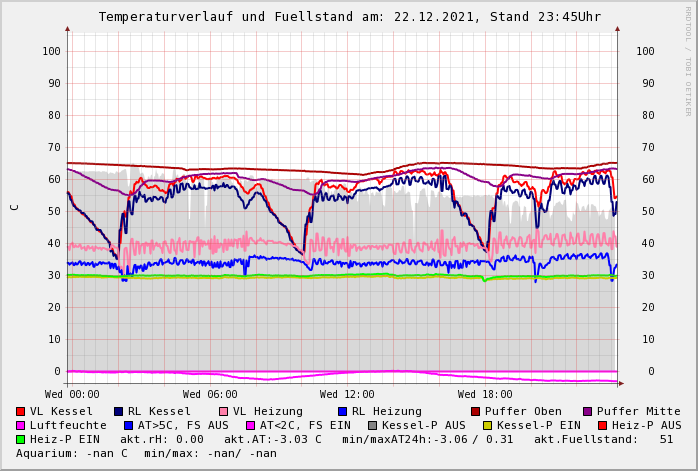The height and width of the screenshot is (471, 698).
Task: Select the blue RL Heizung legend swatch
Action: 342,411
